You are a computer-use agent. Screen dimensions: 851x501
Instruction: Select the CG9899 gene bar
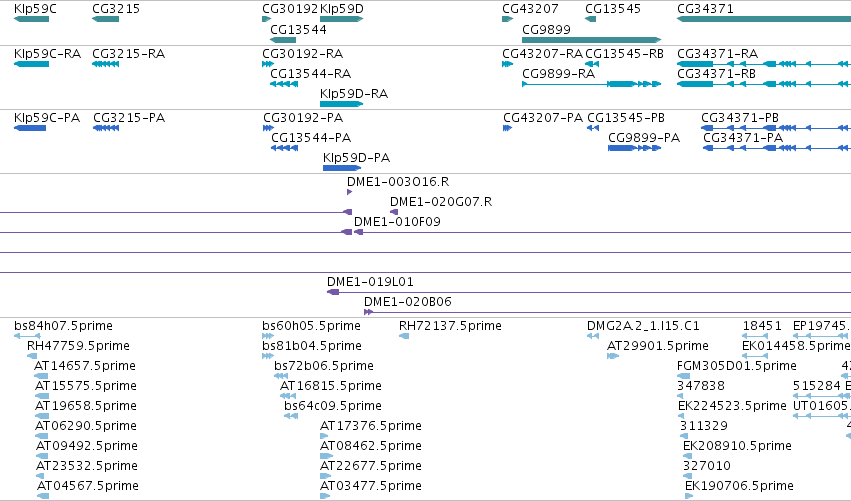tap(592, 40)
